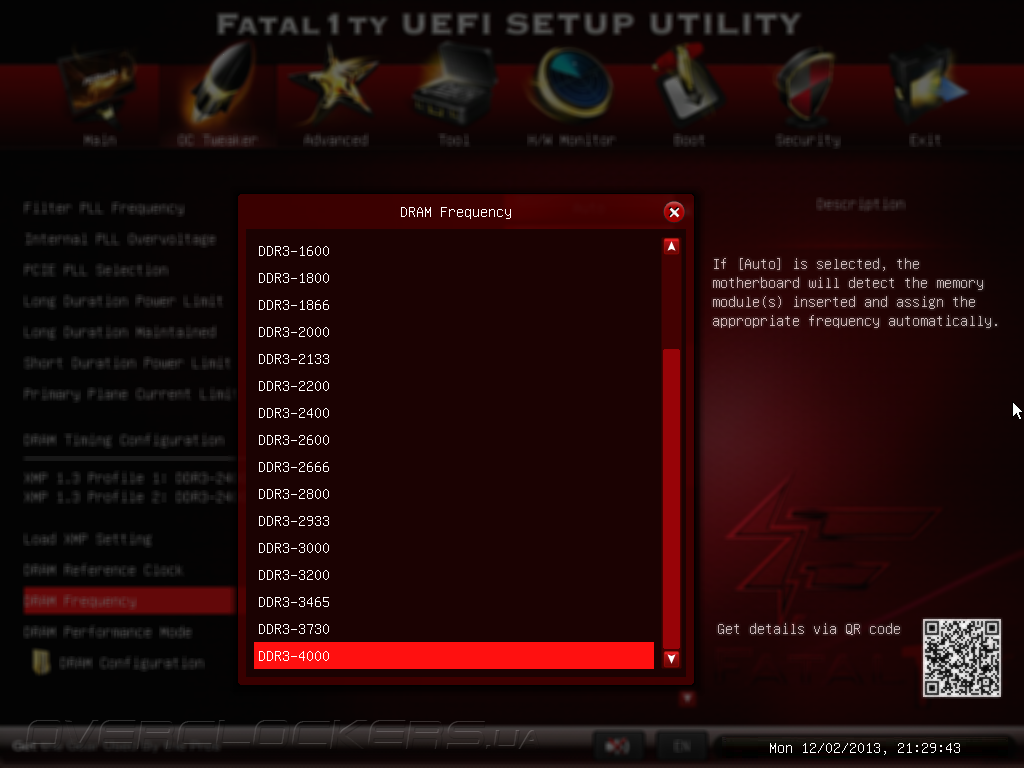The image size is (1024, 768).
Task: Select DDR3-3730 frequency
Action: [454, 629]
